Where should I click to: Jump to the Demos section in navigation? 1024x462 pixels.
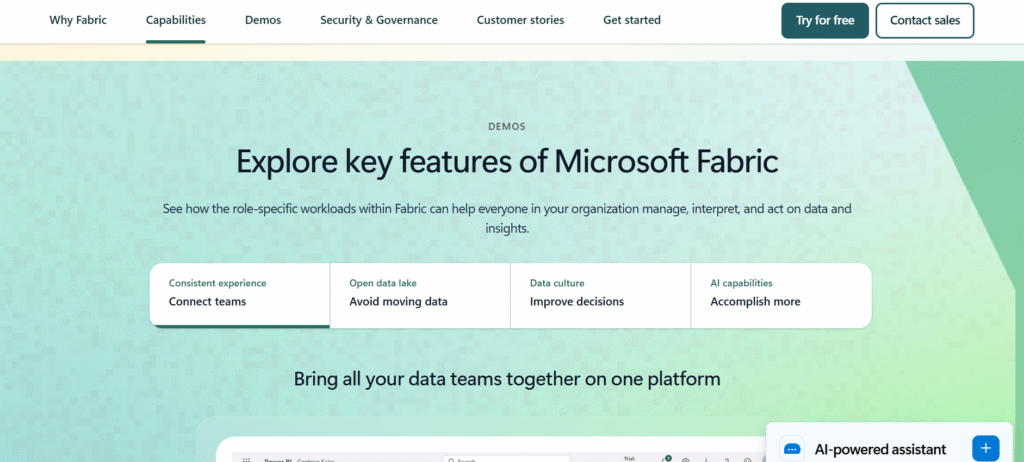point(263,20)
